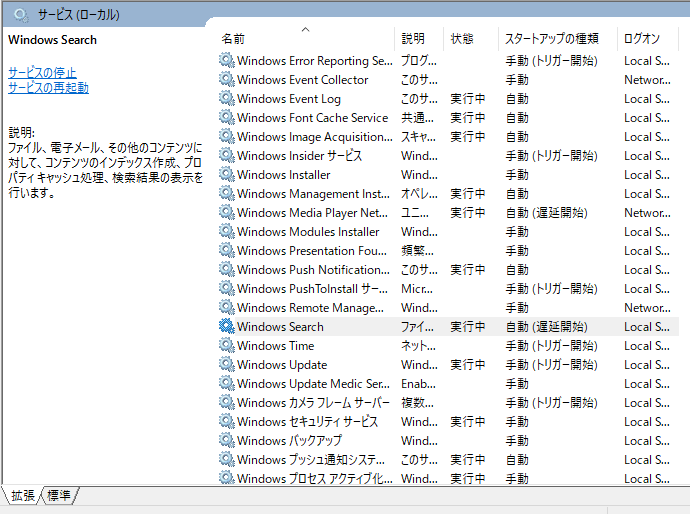
Task: Click 自動 (遅延開始) in Windows Search row
Action: point(547,327)
